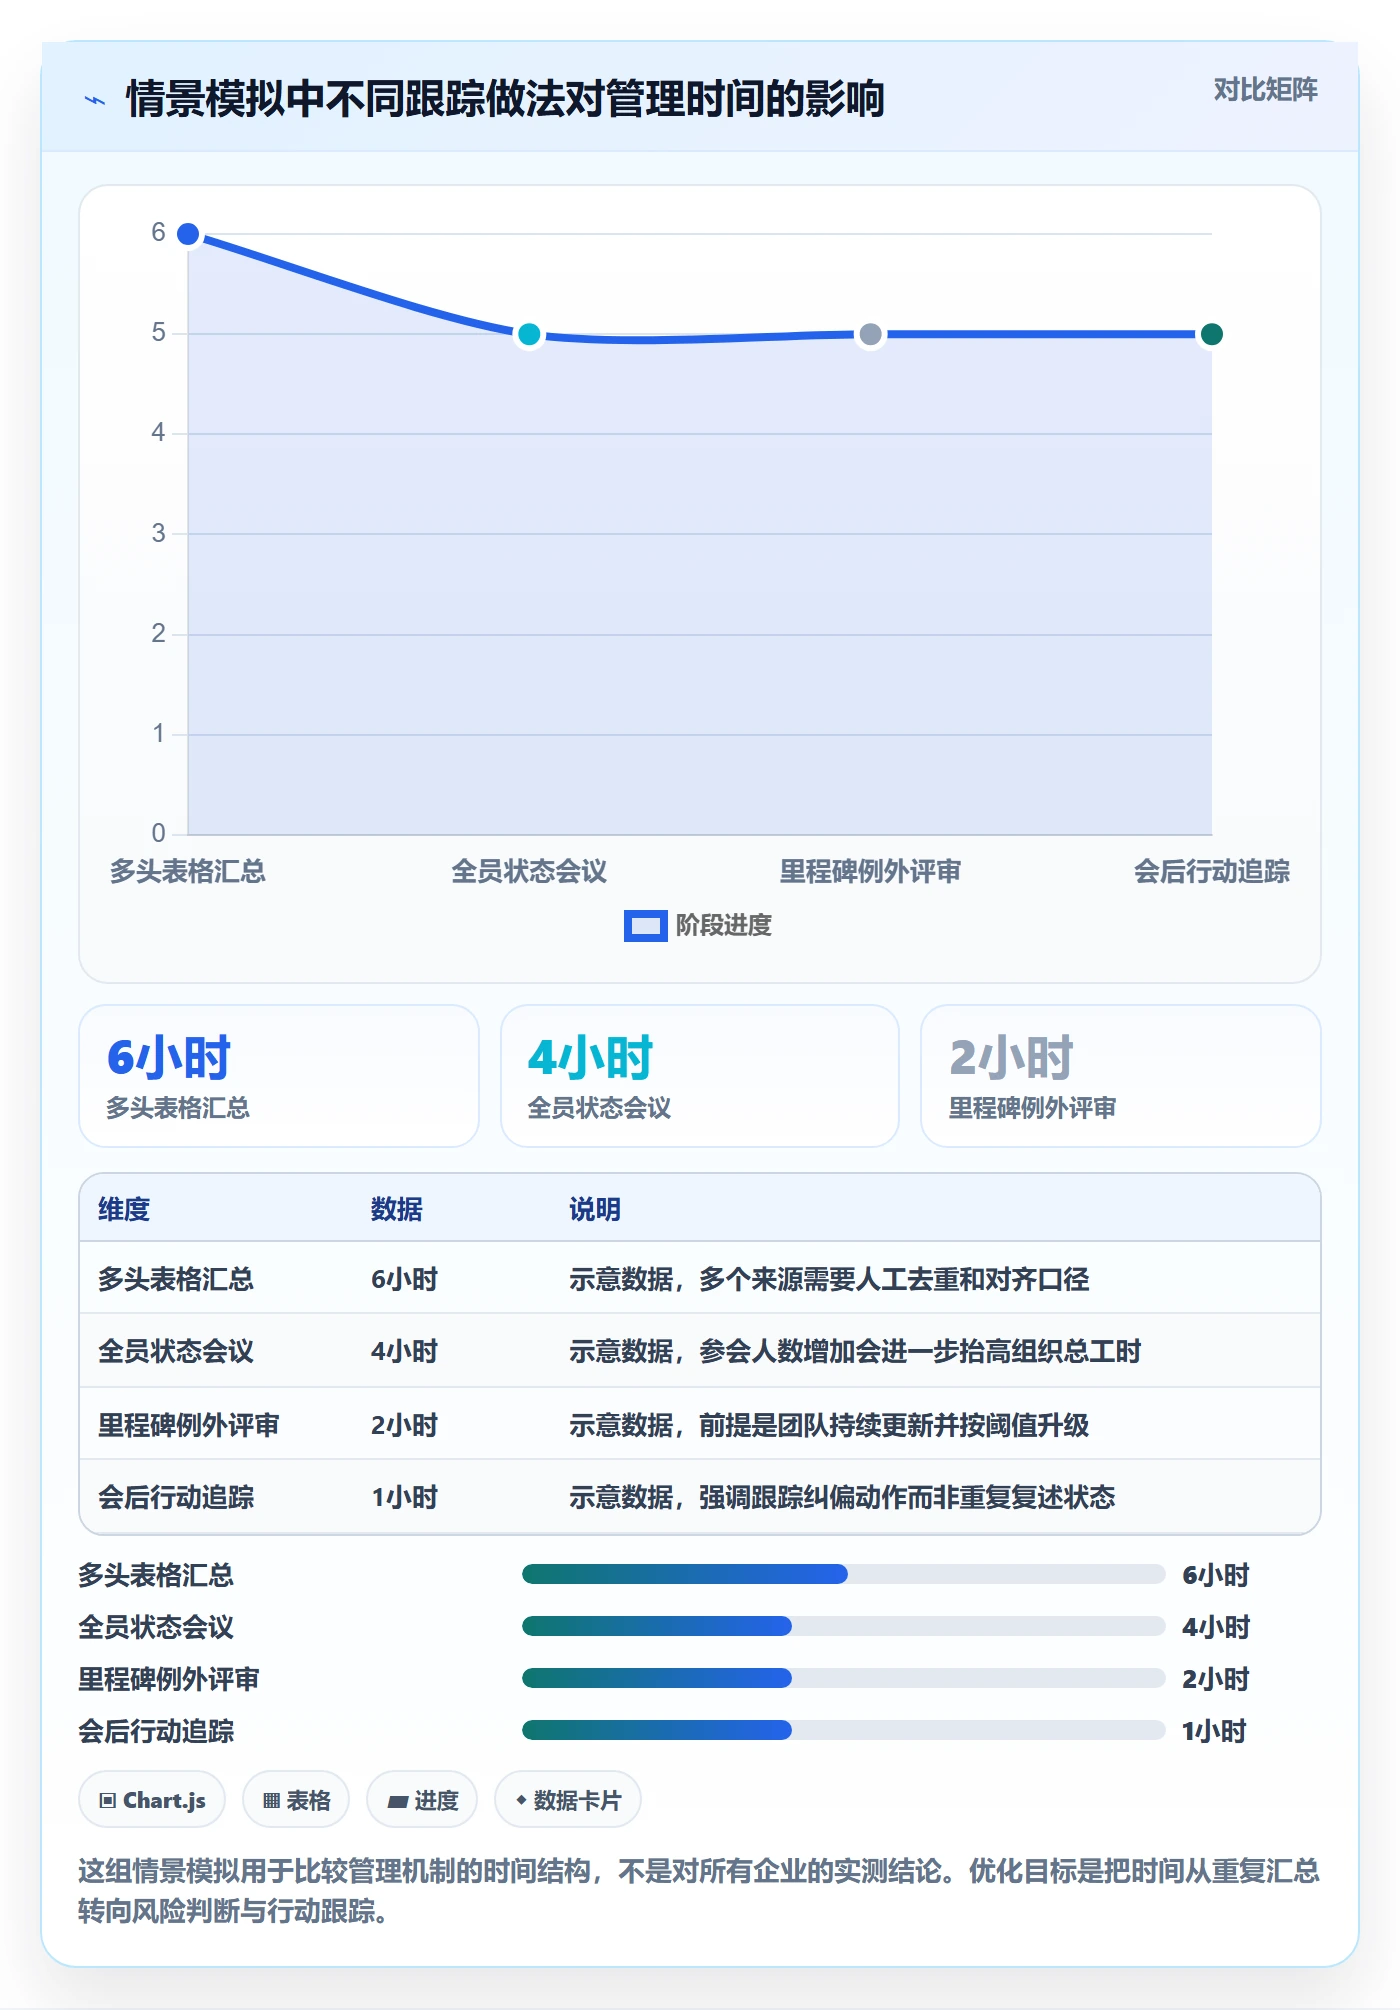
Task: Click the 1小时 cell in the table
Action: [405, 1498]
